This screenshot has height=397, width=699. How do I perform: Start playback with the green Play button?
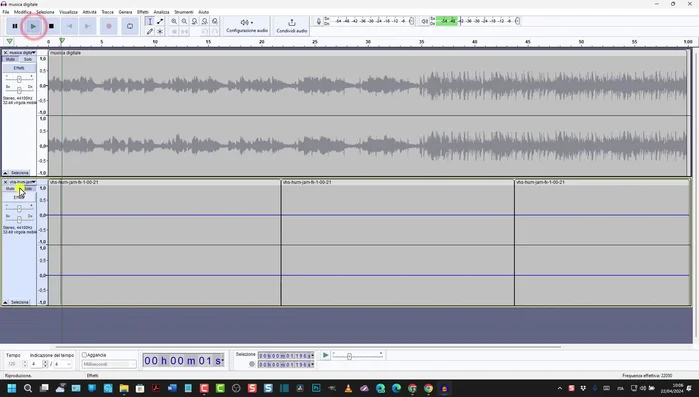click(33, 26)
